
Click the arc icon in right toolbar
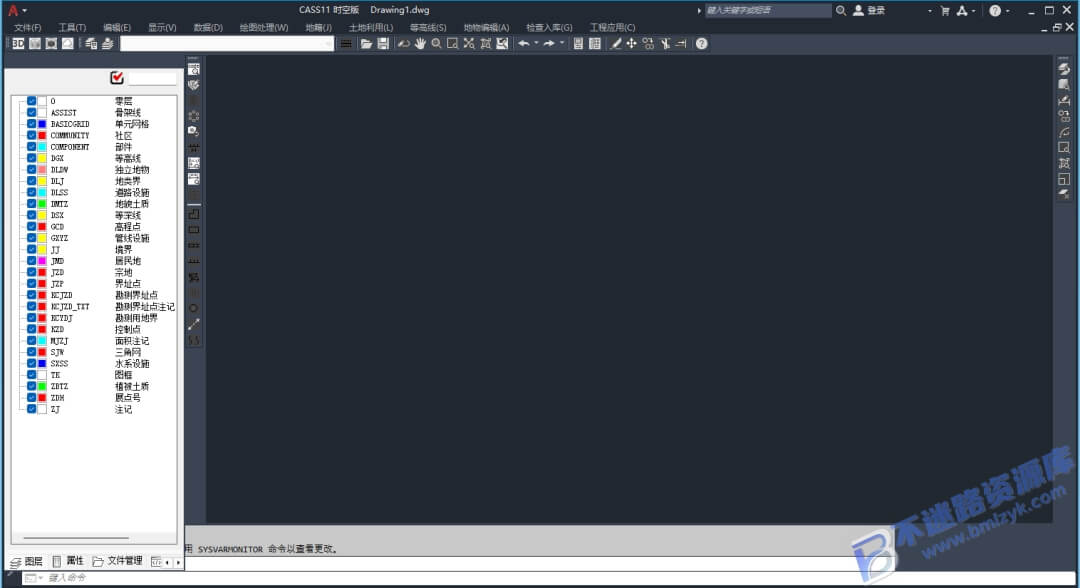(1064, 132)
